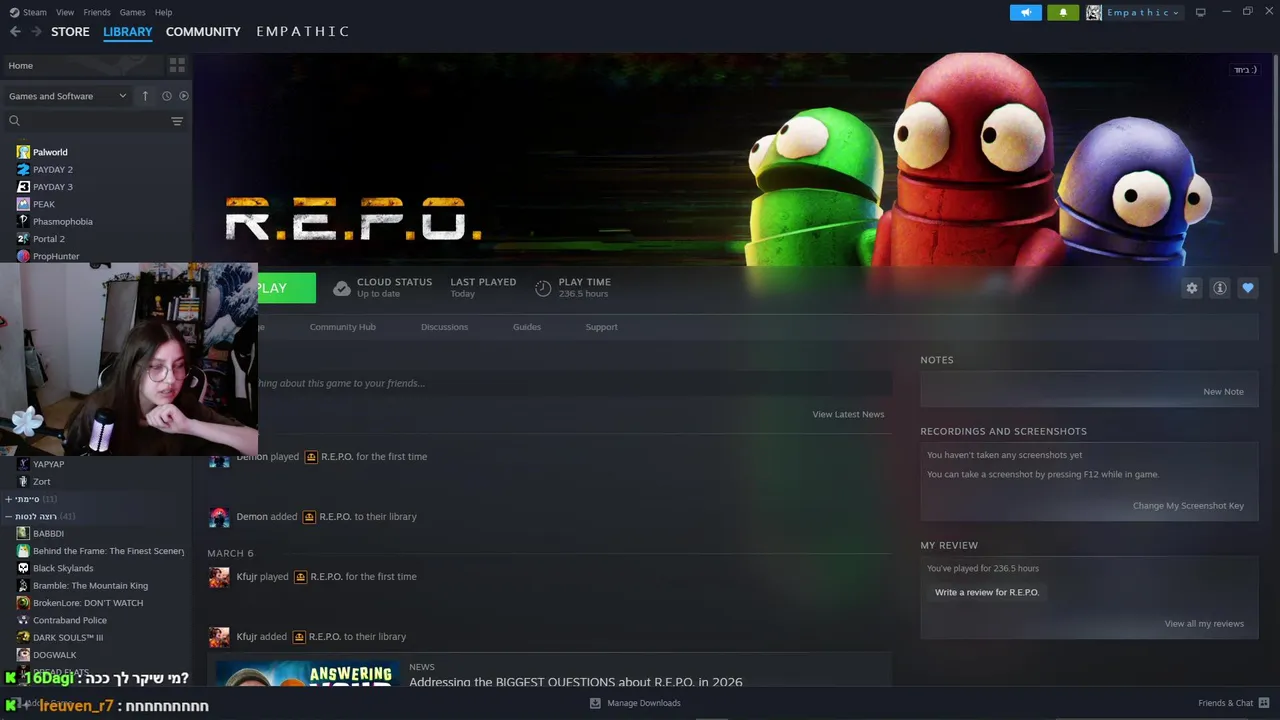
Task: Open the Support tab
Action: (x=601, y=327)
